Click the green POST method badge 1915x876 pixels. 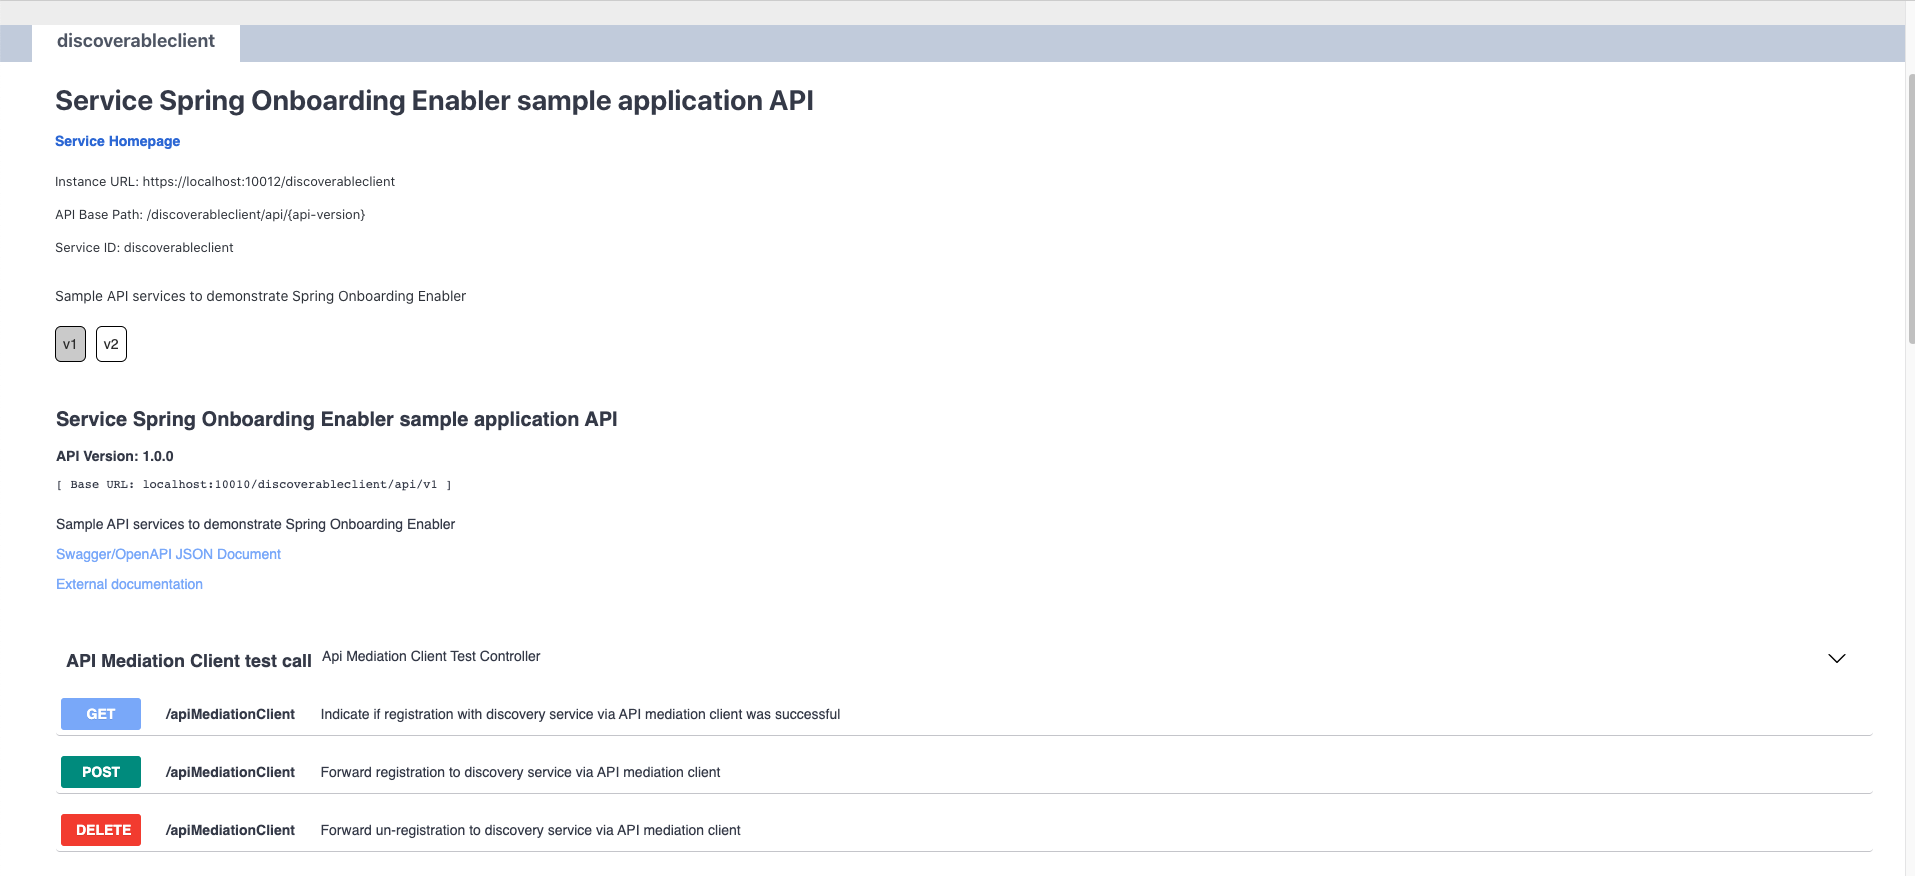click(x=101, y=772)
